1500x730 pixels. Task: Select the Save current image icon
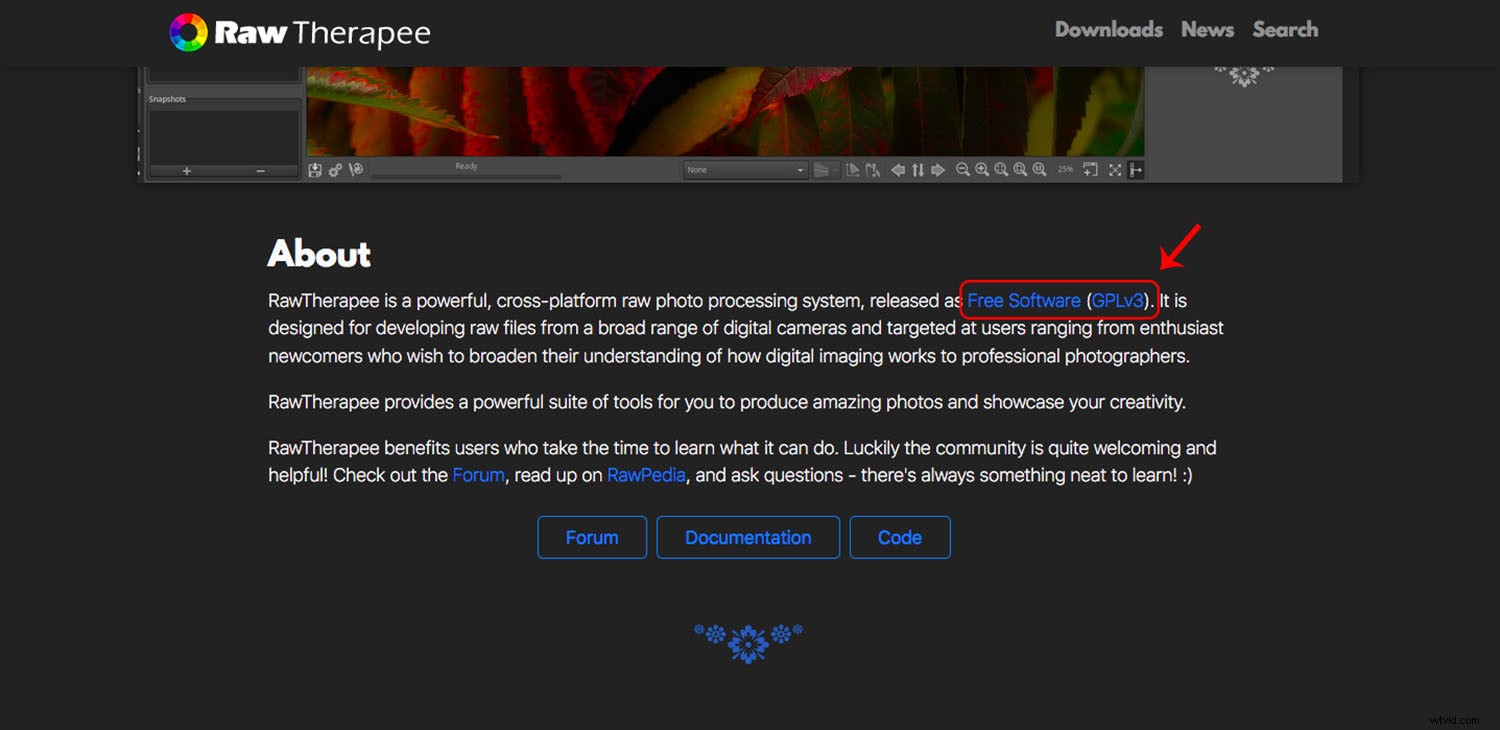coord(316,170)
